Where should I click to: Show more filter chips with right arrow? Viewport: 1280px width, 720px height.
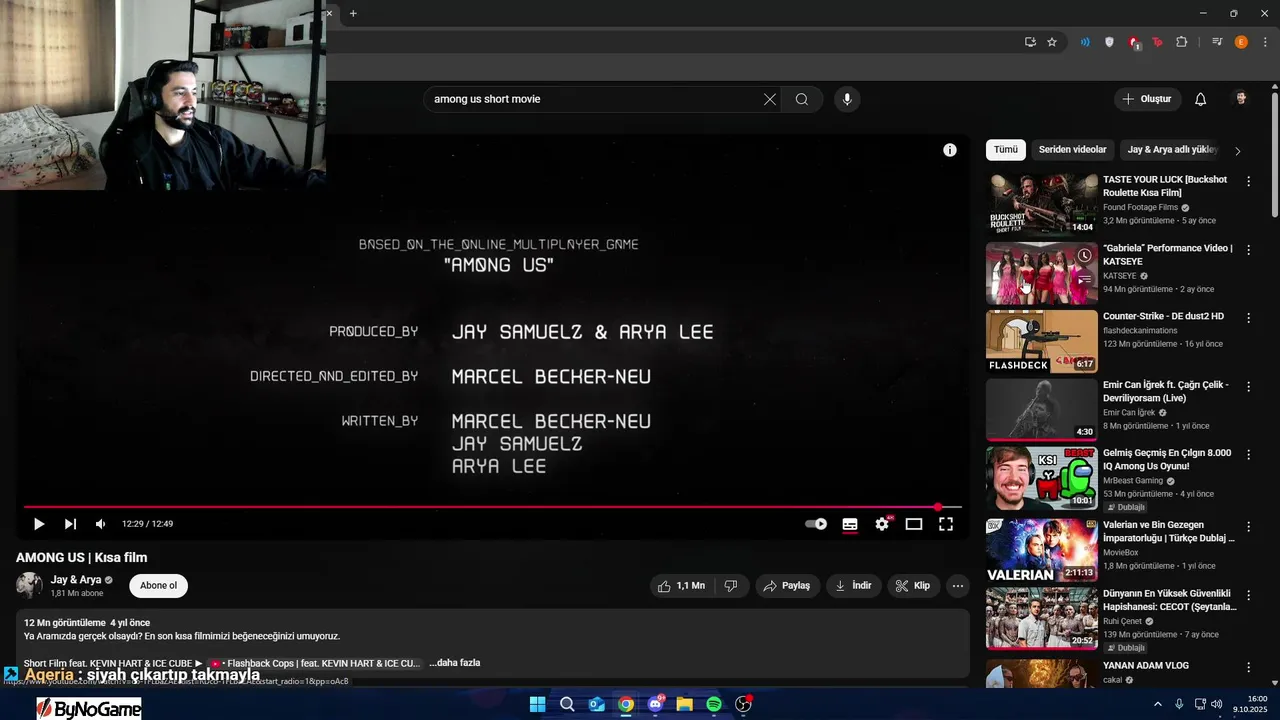1238,151
